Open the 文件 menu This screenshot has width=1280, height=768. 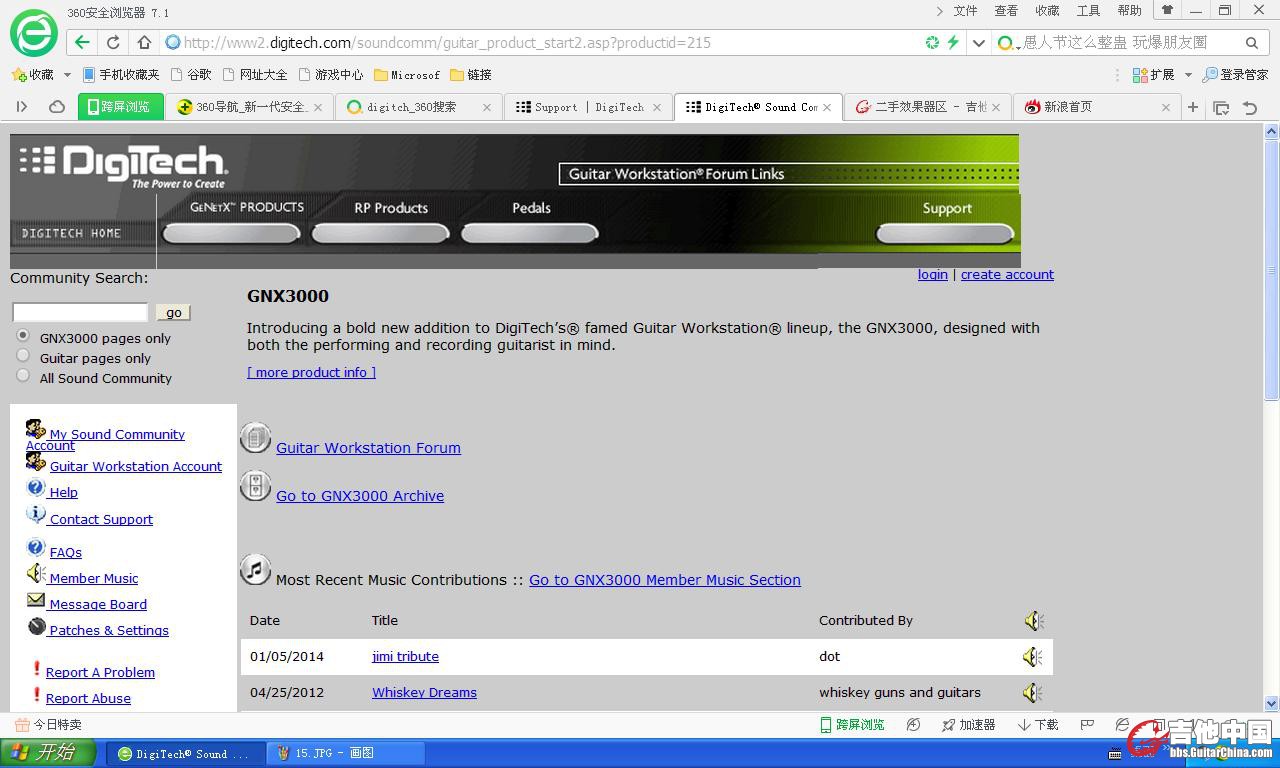pos(965,11)
